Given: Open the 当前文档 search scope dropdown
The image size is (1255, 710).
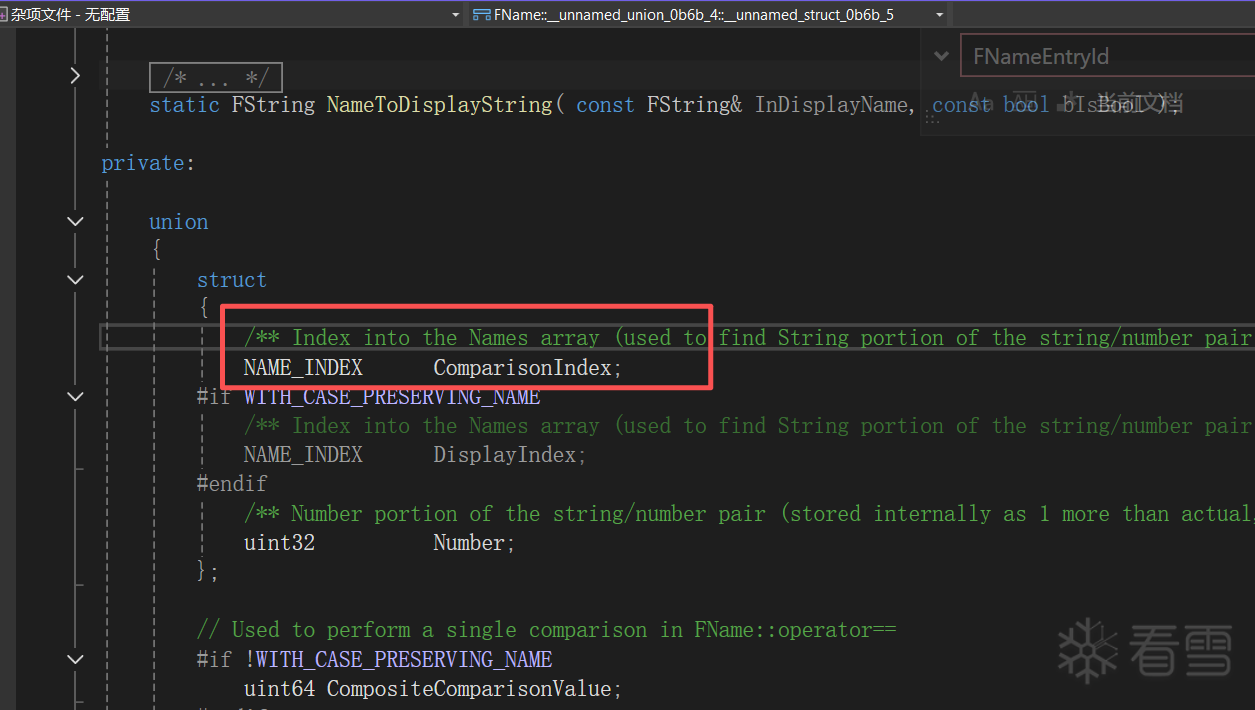Looking at the screenshot, I should (x=1140, y=102).
